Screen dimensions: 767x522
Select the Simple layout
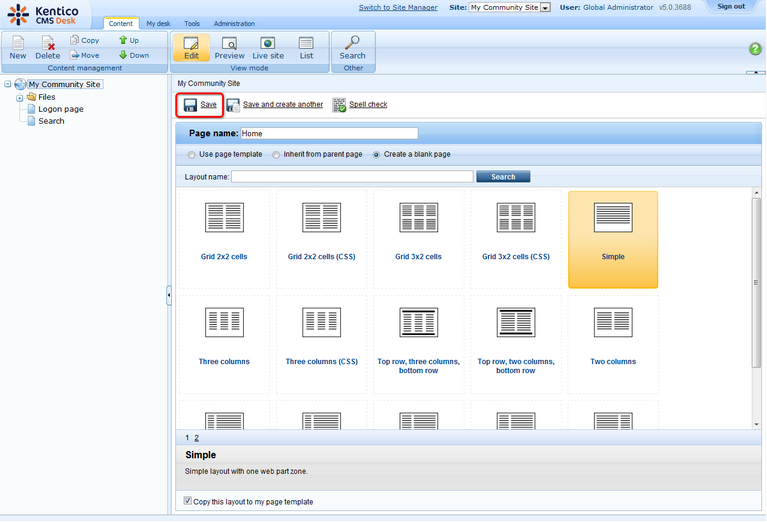[x=613, y=239]
